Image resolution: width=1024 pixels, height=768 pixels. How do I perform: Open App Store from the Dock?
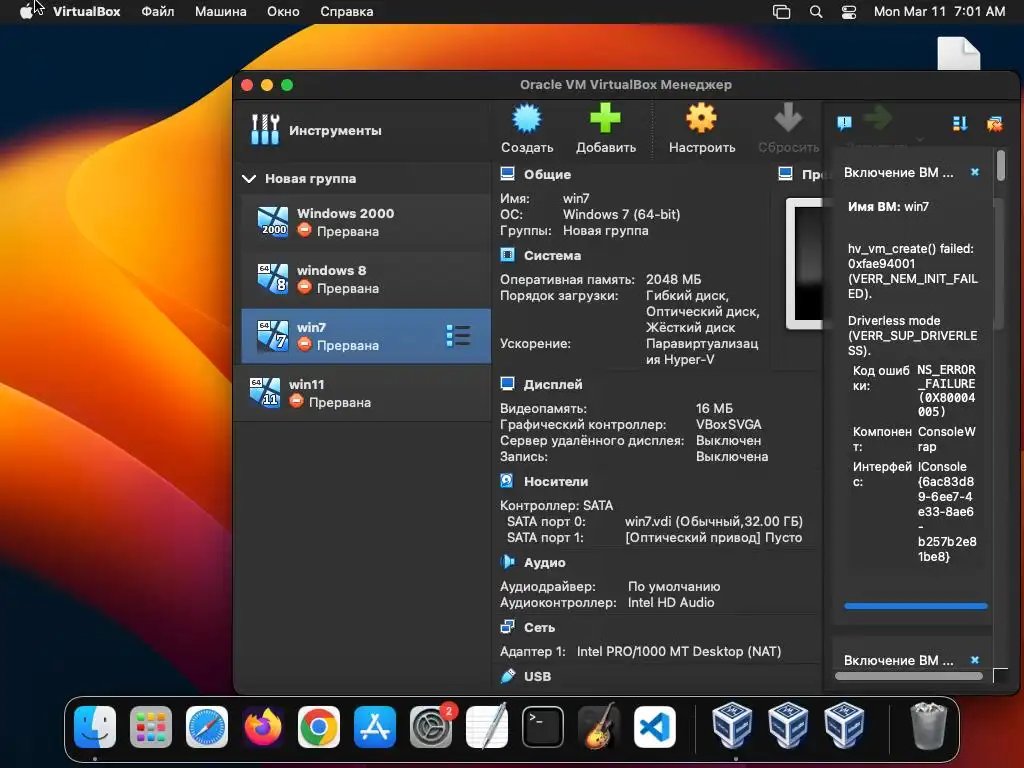(375, 727)
